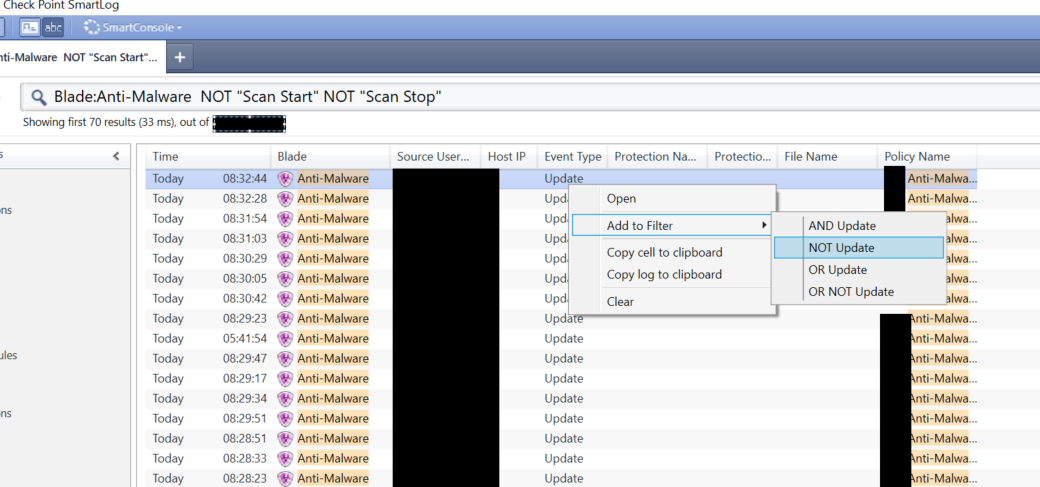Image resolution: width=1040 pixels, height=487 pixels.
Task: Click Anti-Malware shield icon in 08:29:47 row
Action: point(285,358)
